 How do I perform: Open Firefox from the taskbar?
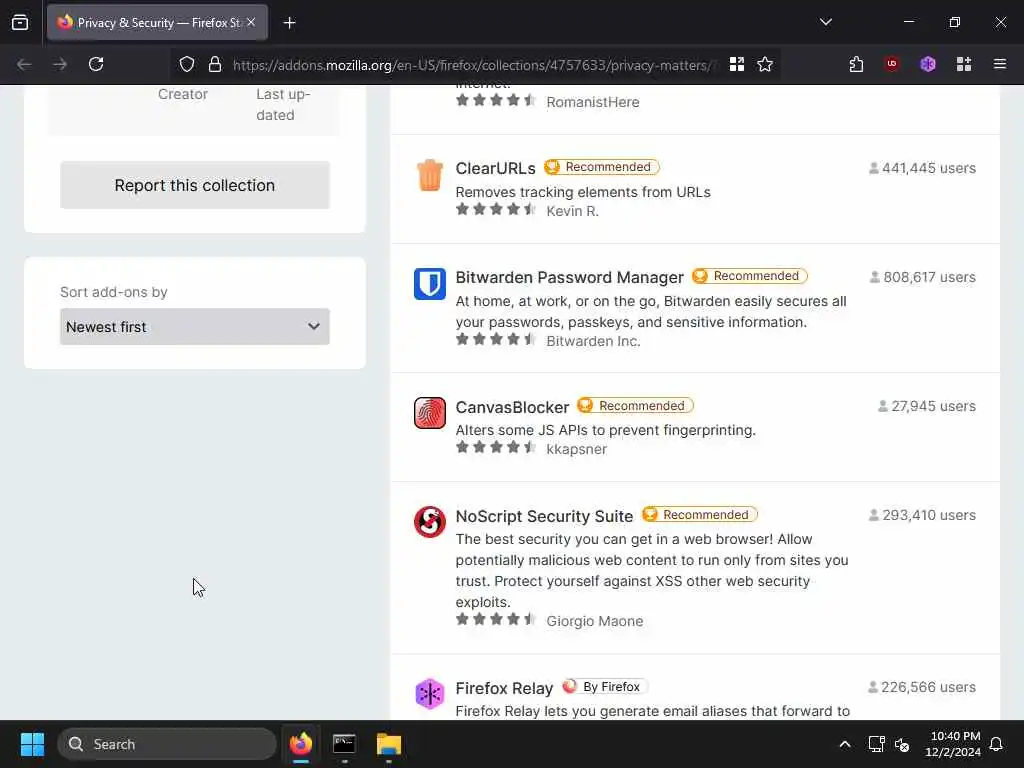click(x=300, y=744)
